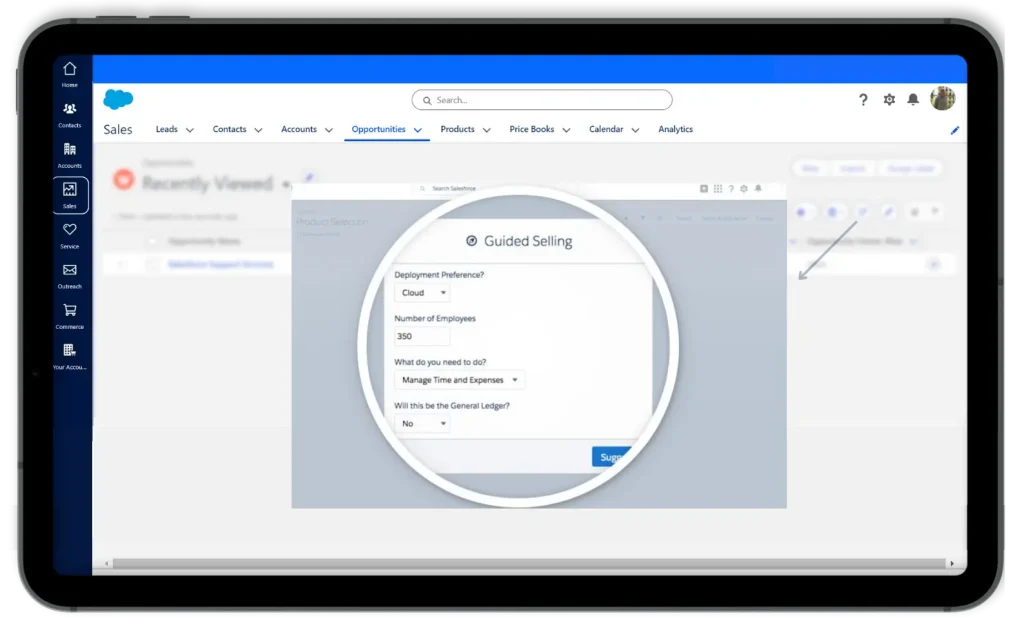The width and height of the screenshot is (1024, 632).
Task: Open the Price Books tab
Action: [x=532, y=129]
